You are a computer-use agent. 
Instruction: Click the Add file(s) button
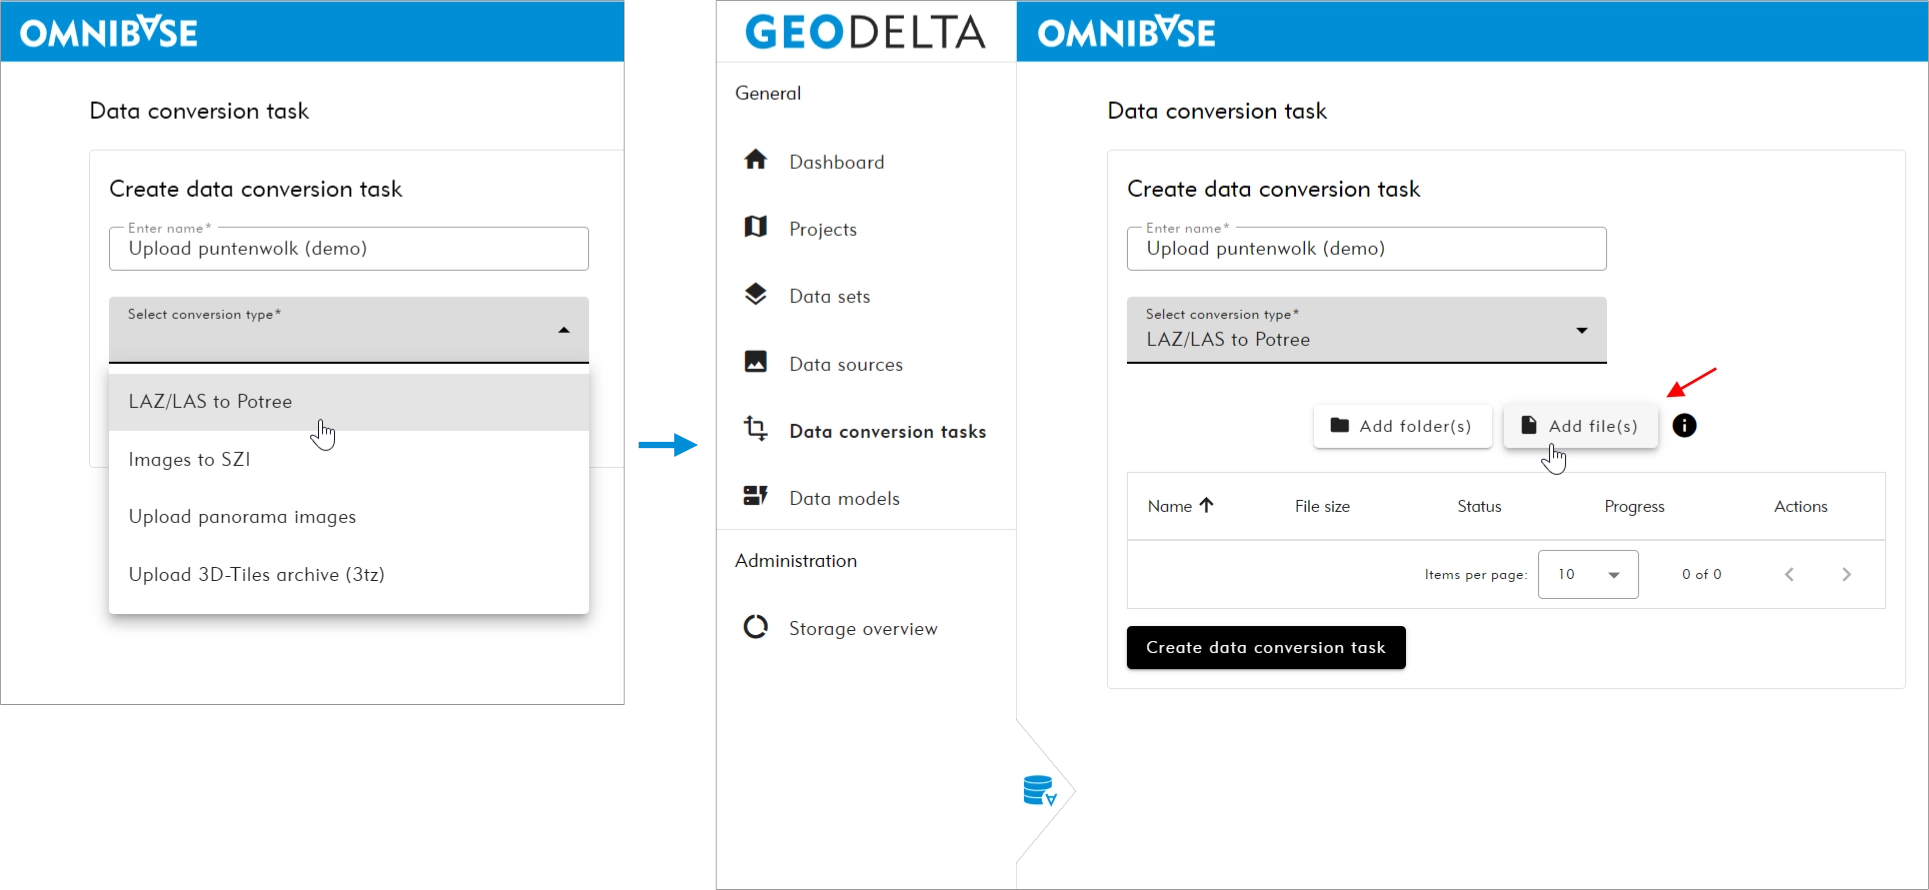pyautogui.click(x=1580, y=427)
